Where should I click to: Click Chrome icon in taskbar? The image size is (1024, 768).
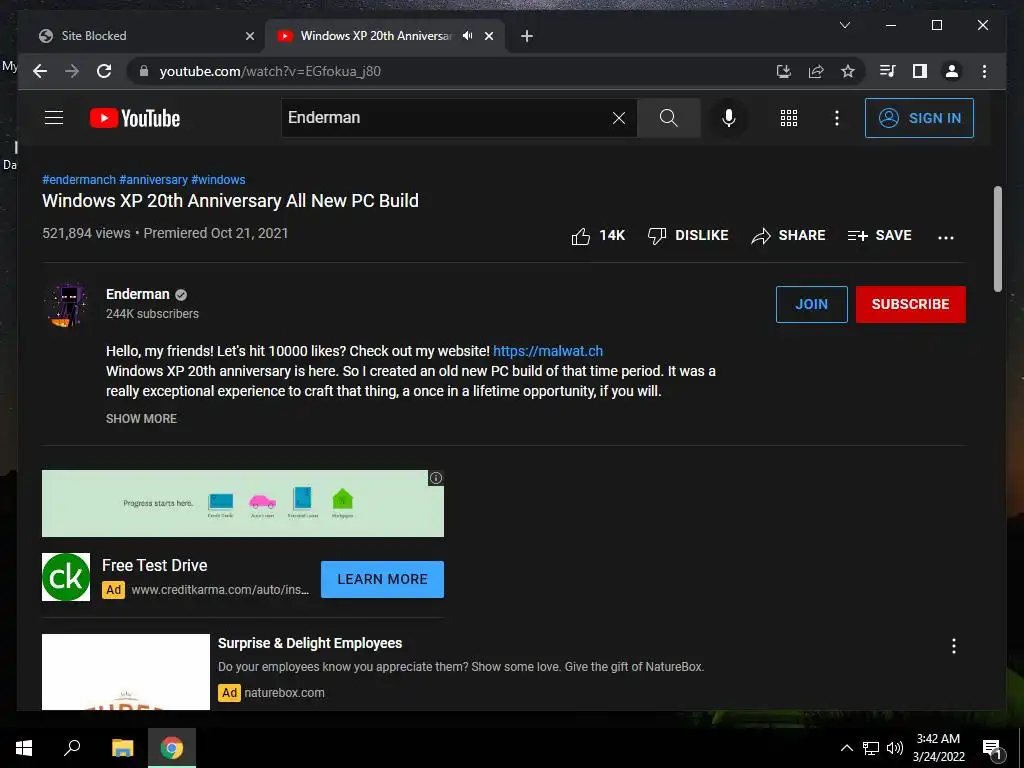[172, 748]
